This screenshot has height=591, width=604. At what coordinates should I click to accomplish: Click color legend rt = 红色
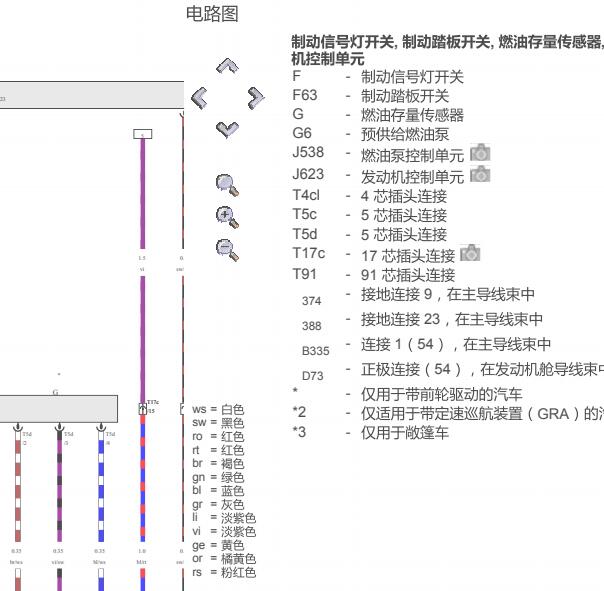coord(218,450)
